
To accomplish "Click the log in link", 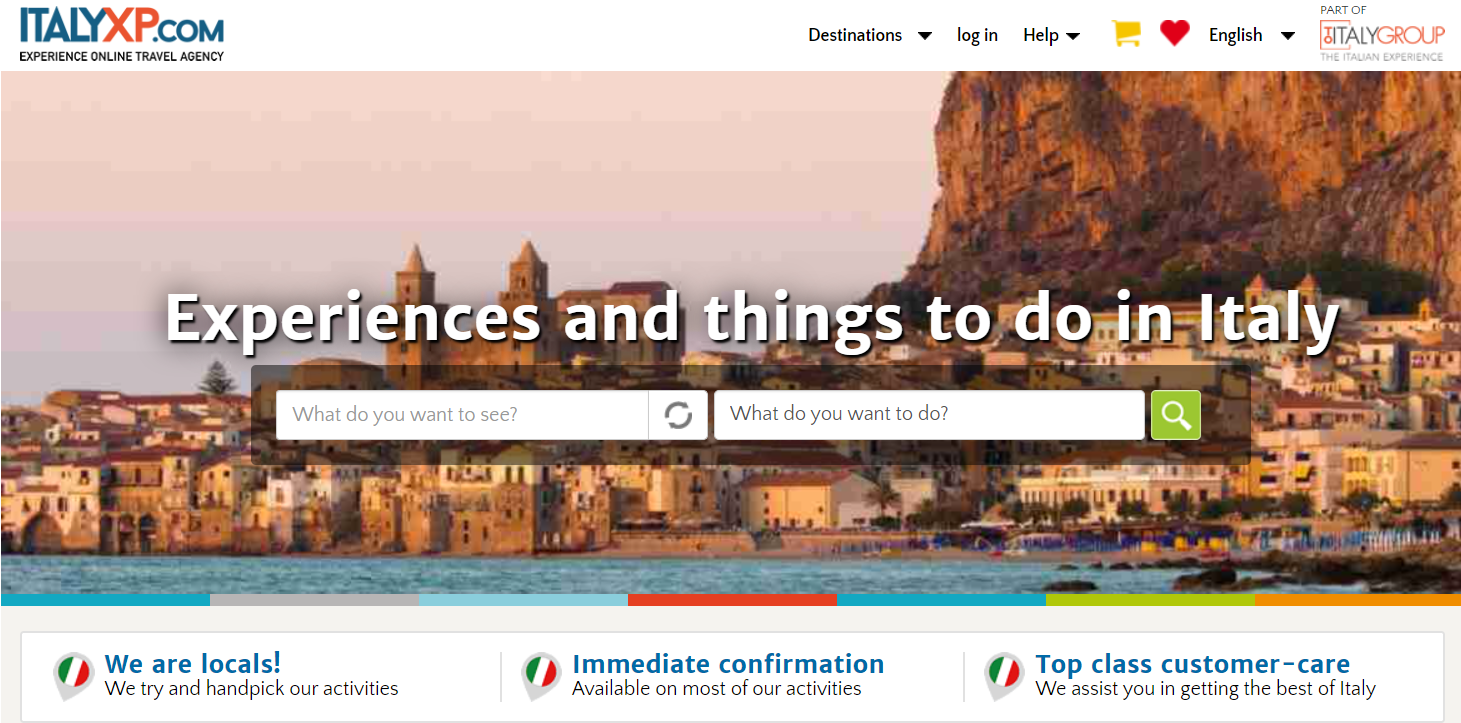I will pyautogui.click(x=977, y=35).
